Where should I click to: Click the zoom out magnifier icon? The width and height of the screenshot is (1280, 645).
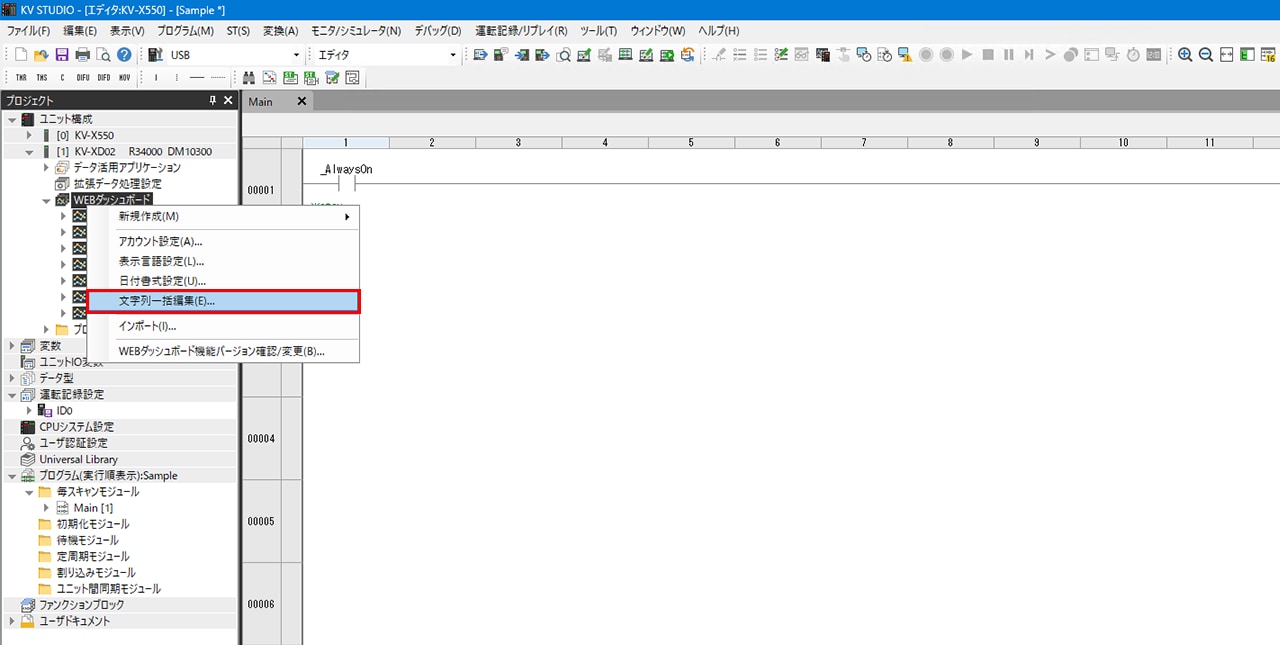click(1206, 55)
